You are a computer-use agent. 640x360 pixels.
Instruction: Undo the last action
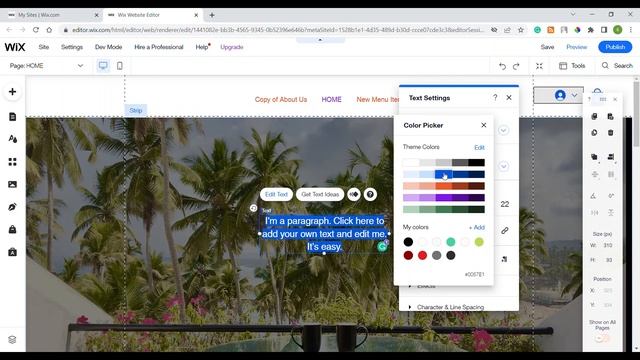click(x=502, y=66)
